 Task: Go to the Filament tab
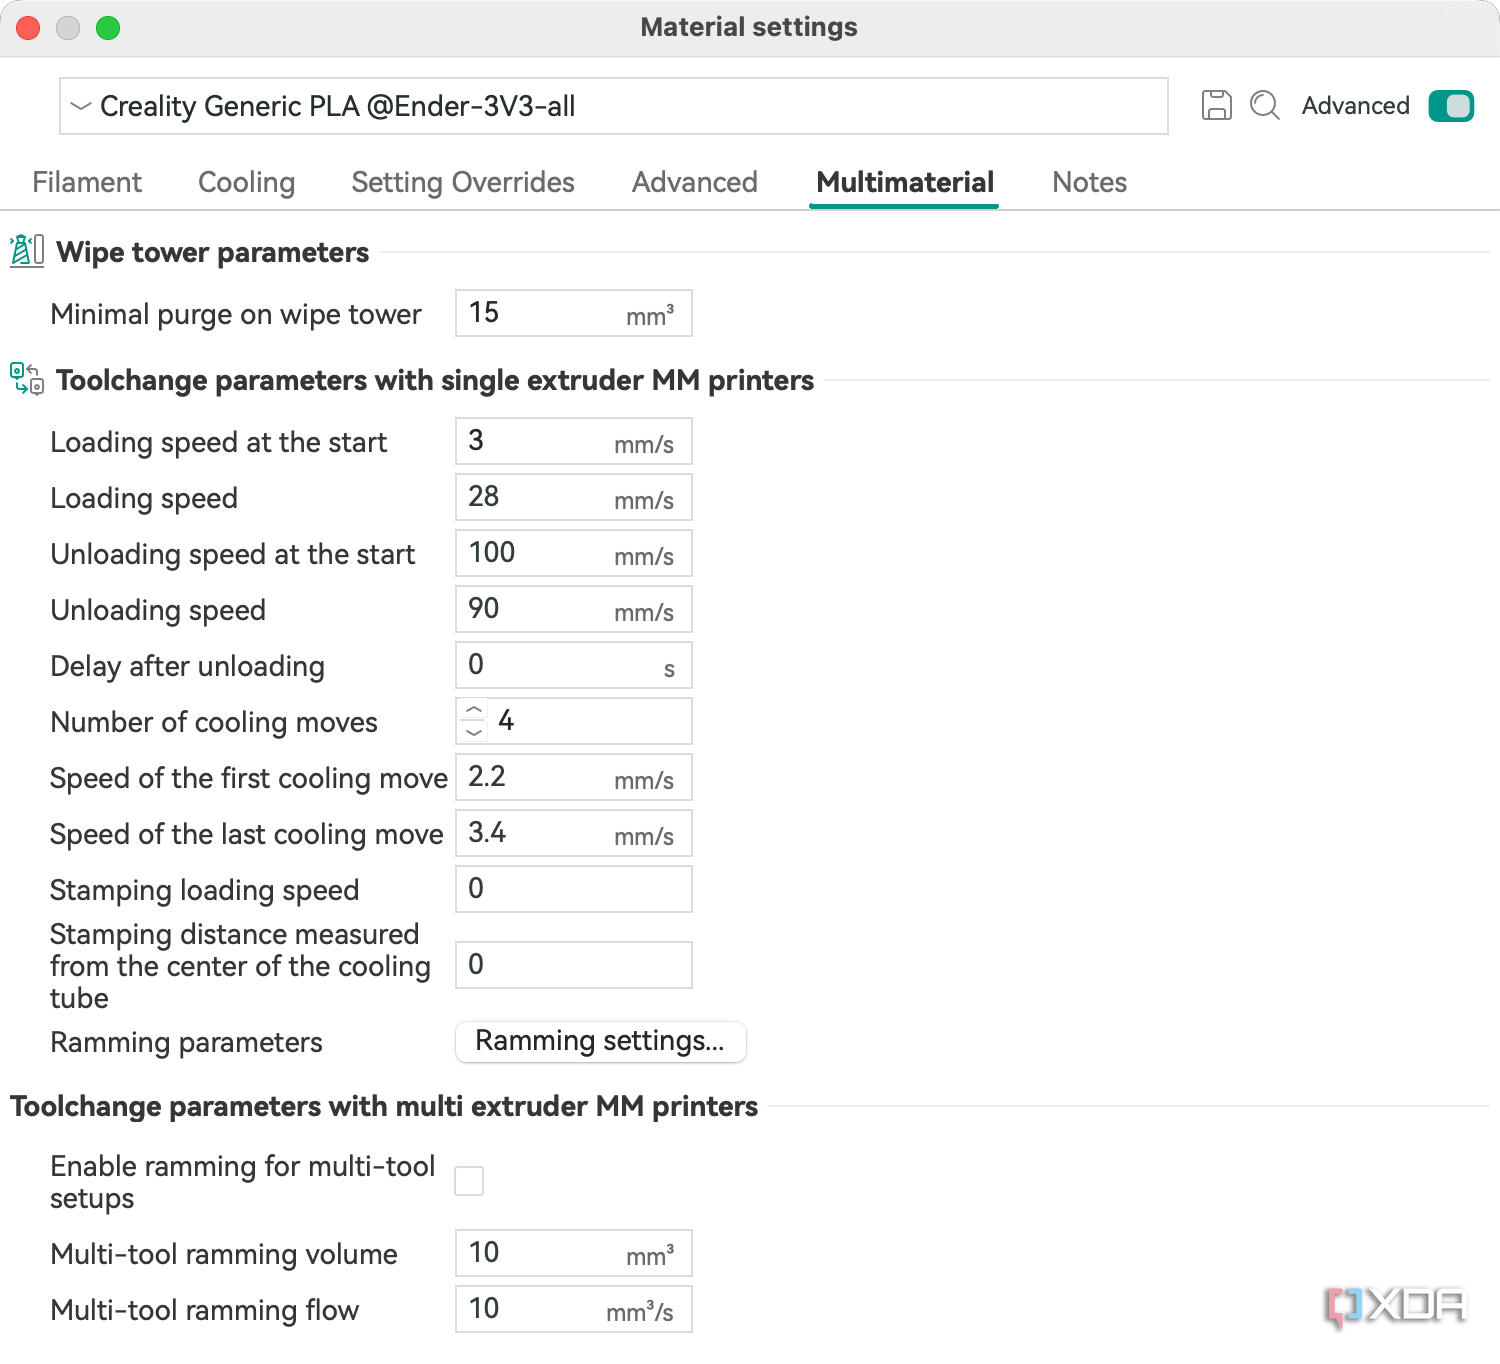(x=87, y=182)
